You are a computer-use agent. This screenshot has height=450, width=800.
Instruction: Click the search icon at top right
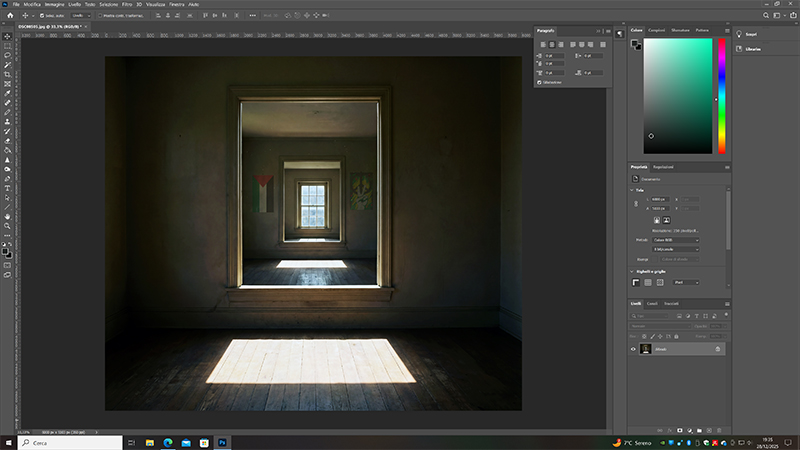click(766, 15)
